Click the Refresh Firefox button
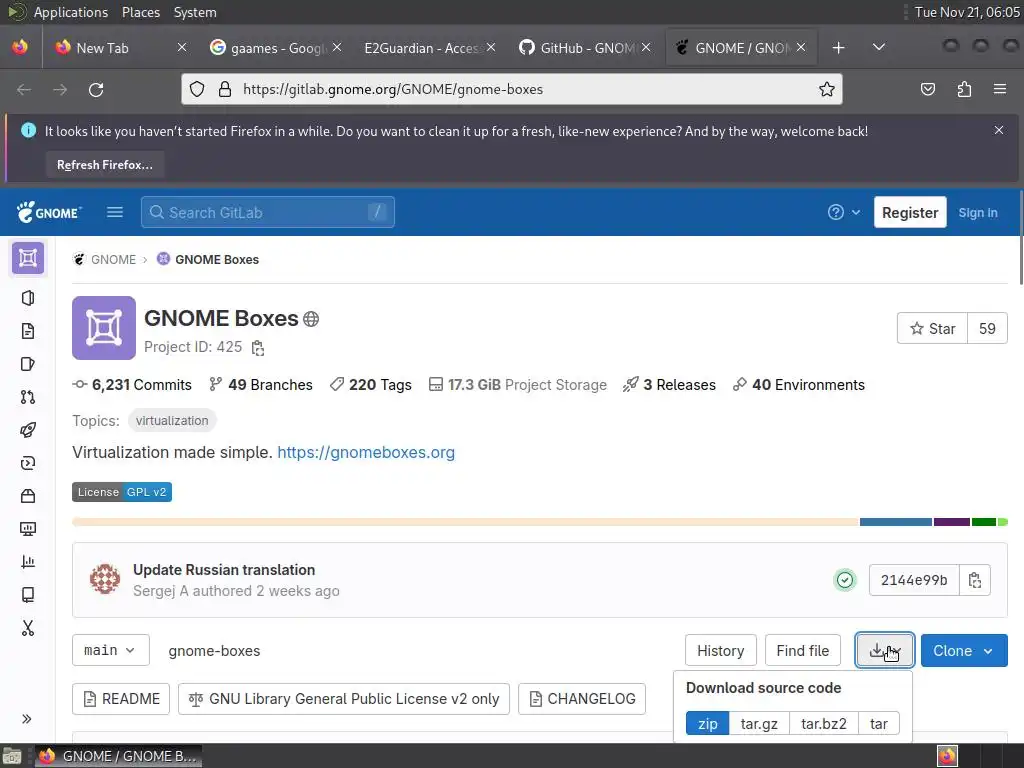The width and height of the screenshot is (1024, 768). 105,165
